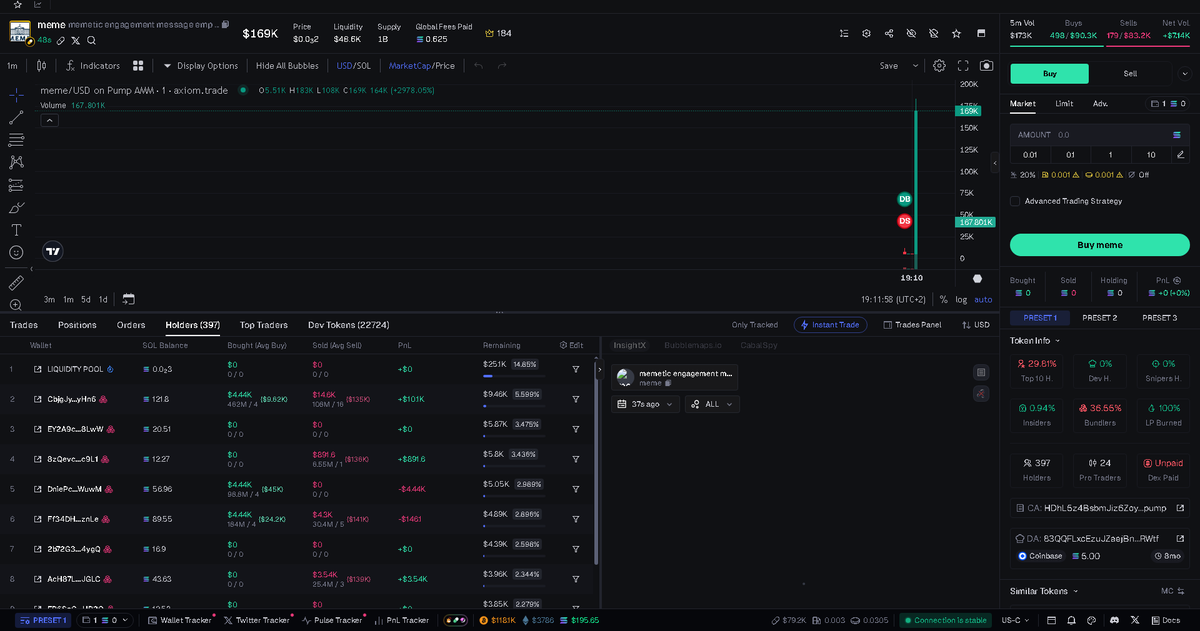Open the emoji sticker tool
Viewport: 1200px width, 631px height.
coord(16,253)
